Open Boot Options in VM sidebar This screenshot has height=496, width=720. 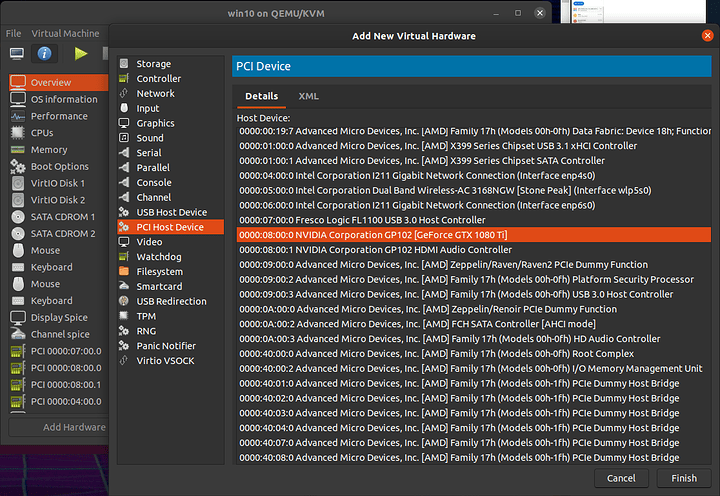point(59,167)
